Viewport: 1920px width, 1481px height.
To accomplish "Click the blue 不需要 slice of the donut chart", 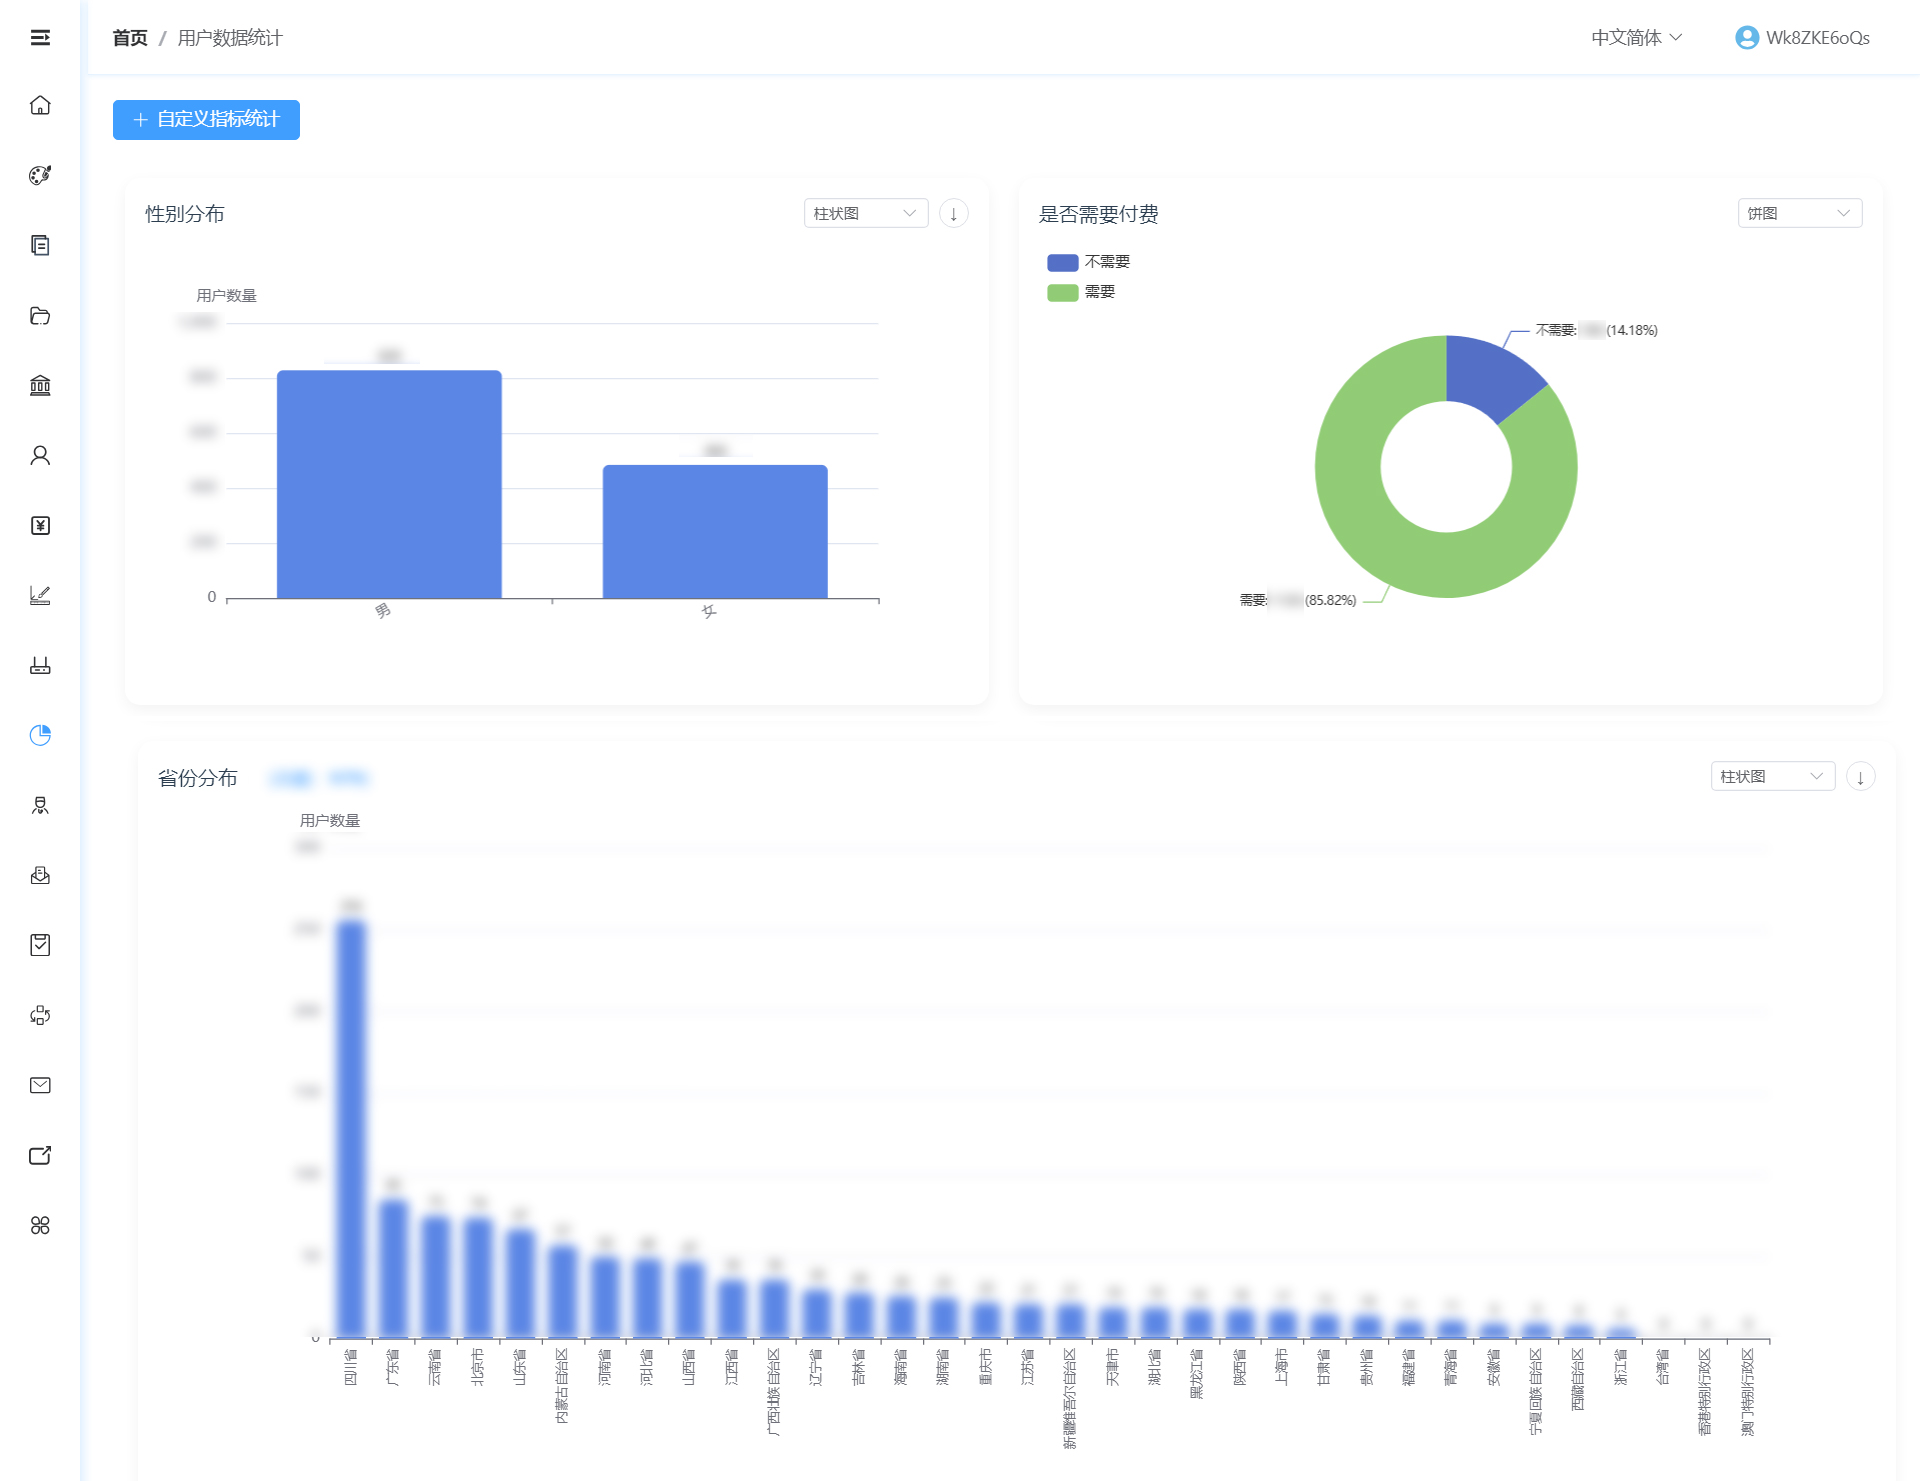I will (1489, 380).
